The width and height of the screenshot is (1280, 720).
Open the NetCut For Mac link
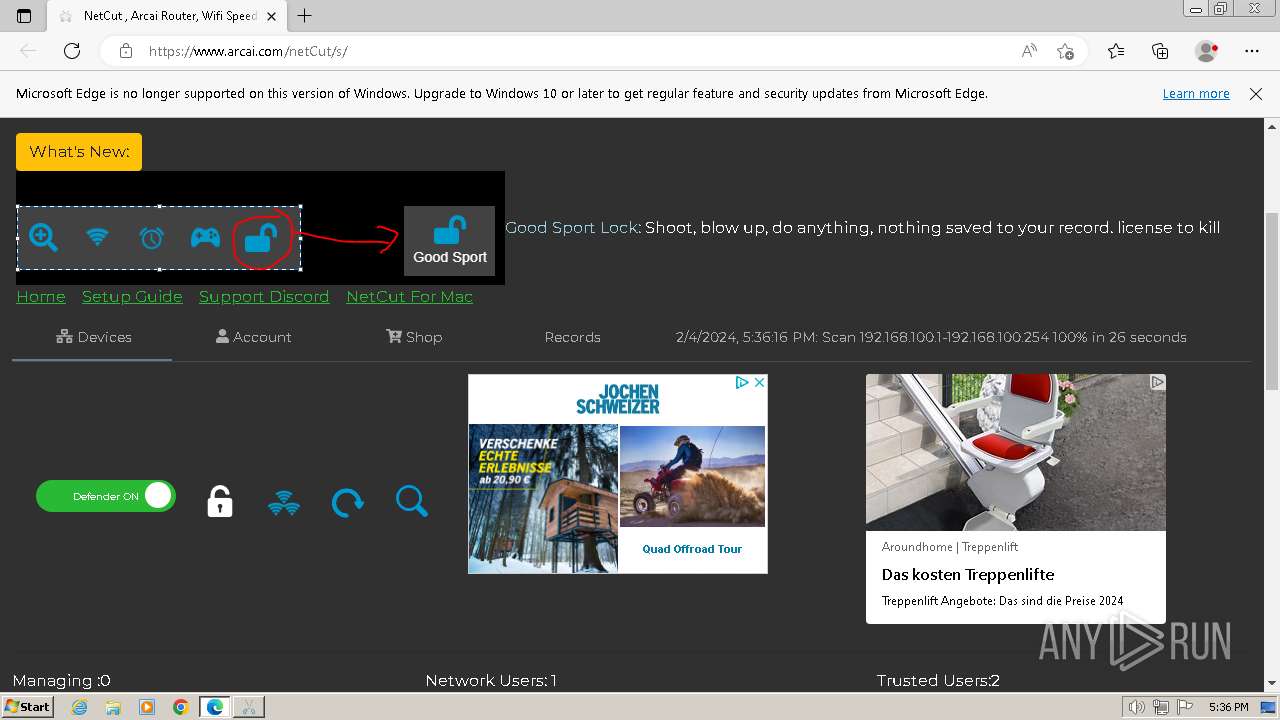coord(409,296)
